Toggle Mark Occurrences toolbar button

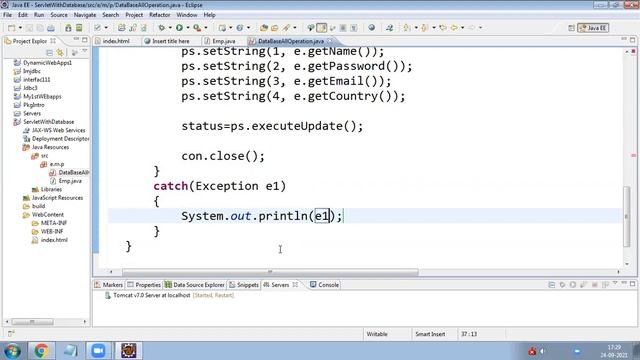point(322,28)
